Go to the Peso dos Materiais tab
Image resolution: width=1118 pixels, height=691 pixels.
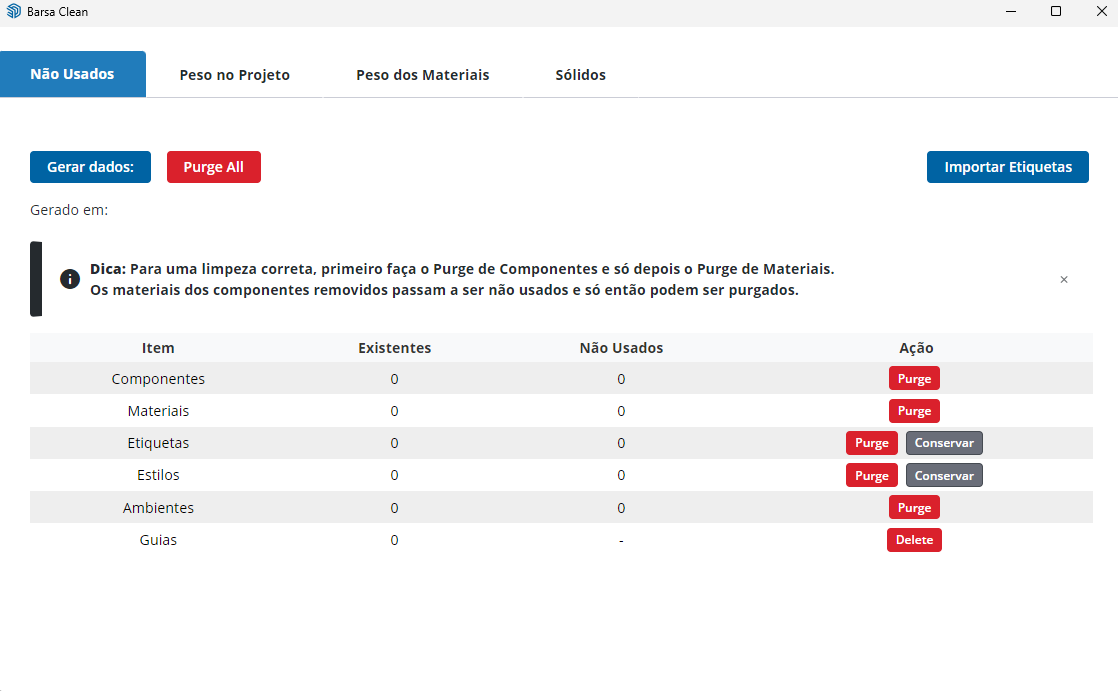pyautogui.click(x=423, y=75)
